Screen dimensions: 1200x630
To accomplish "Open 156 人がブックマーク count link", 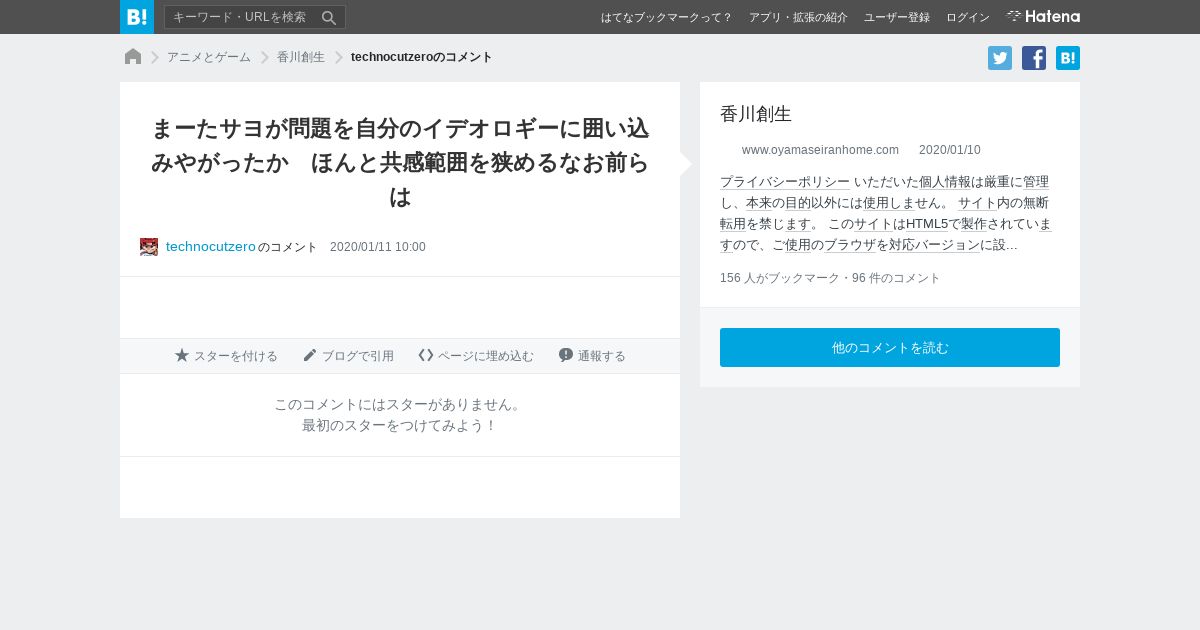I will tap(780, 278).
